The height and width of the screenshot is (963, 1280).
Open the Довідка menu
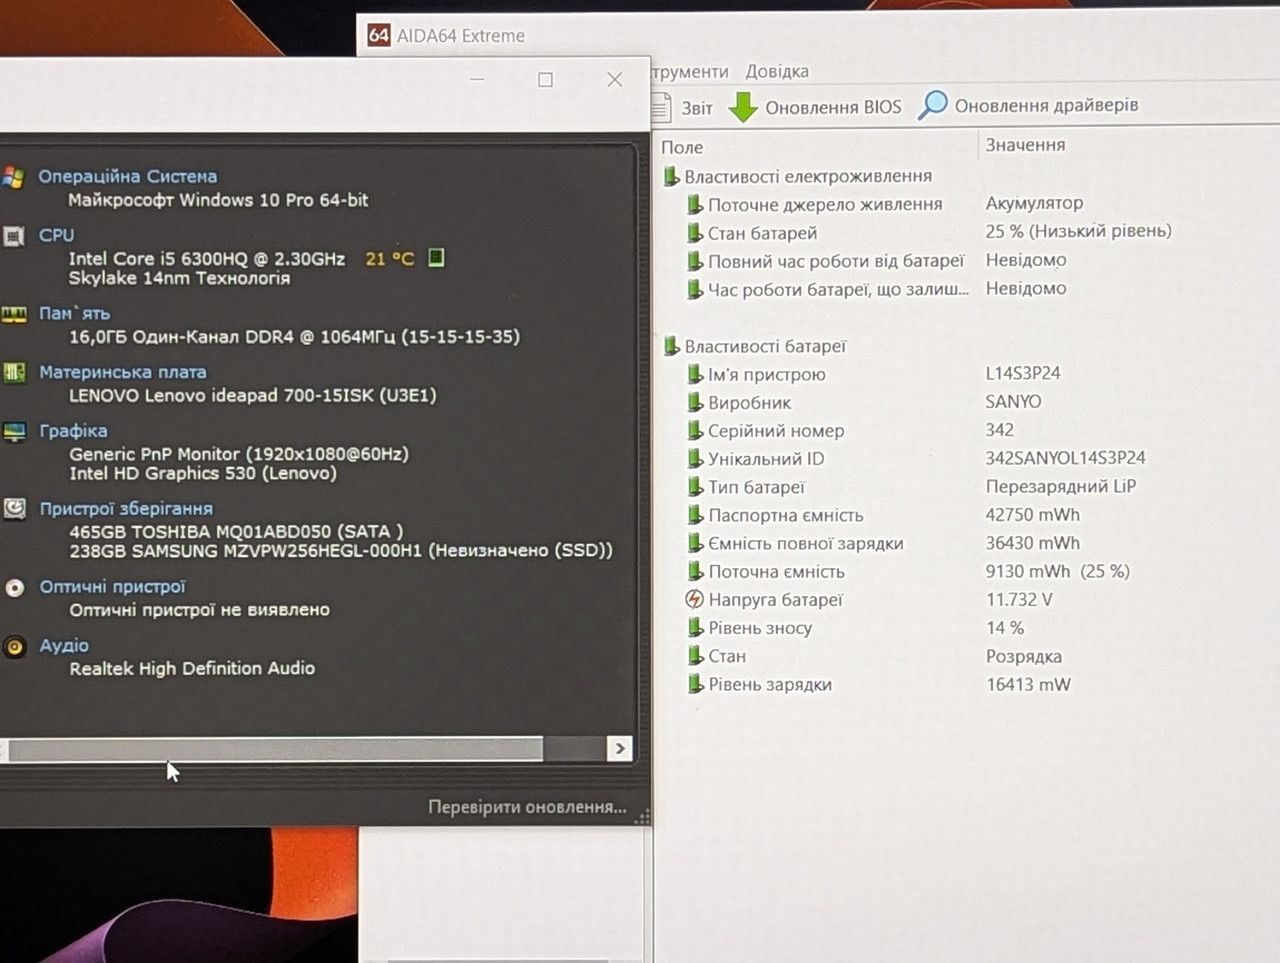pos(777,72)
